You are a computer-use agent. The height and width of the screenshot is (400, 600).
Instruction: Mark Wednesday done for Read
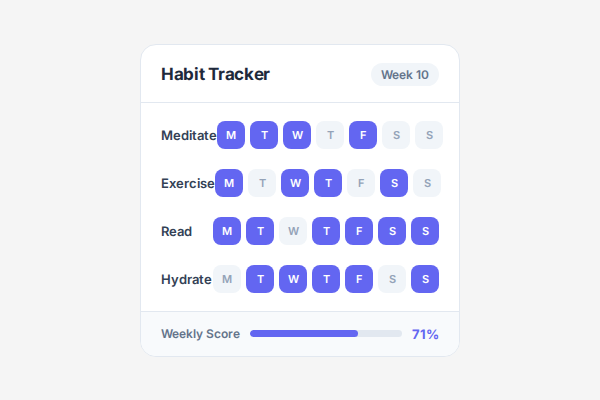[293, 231]
